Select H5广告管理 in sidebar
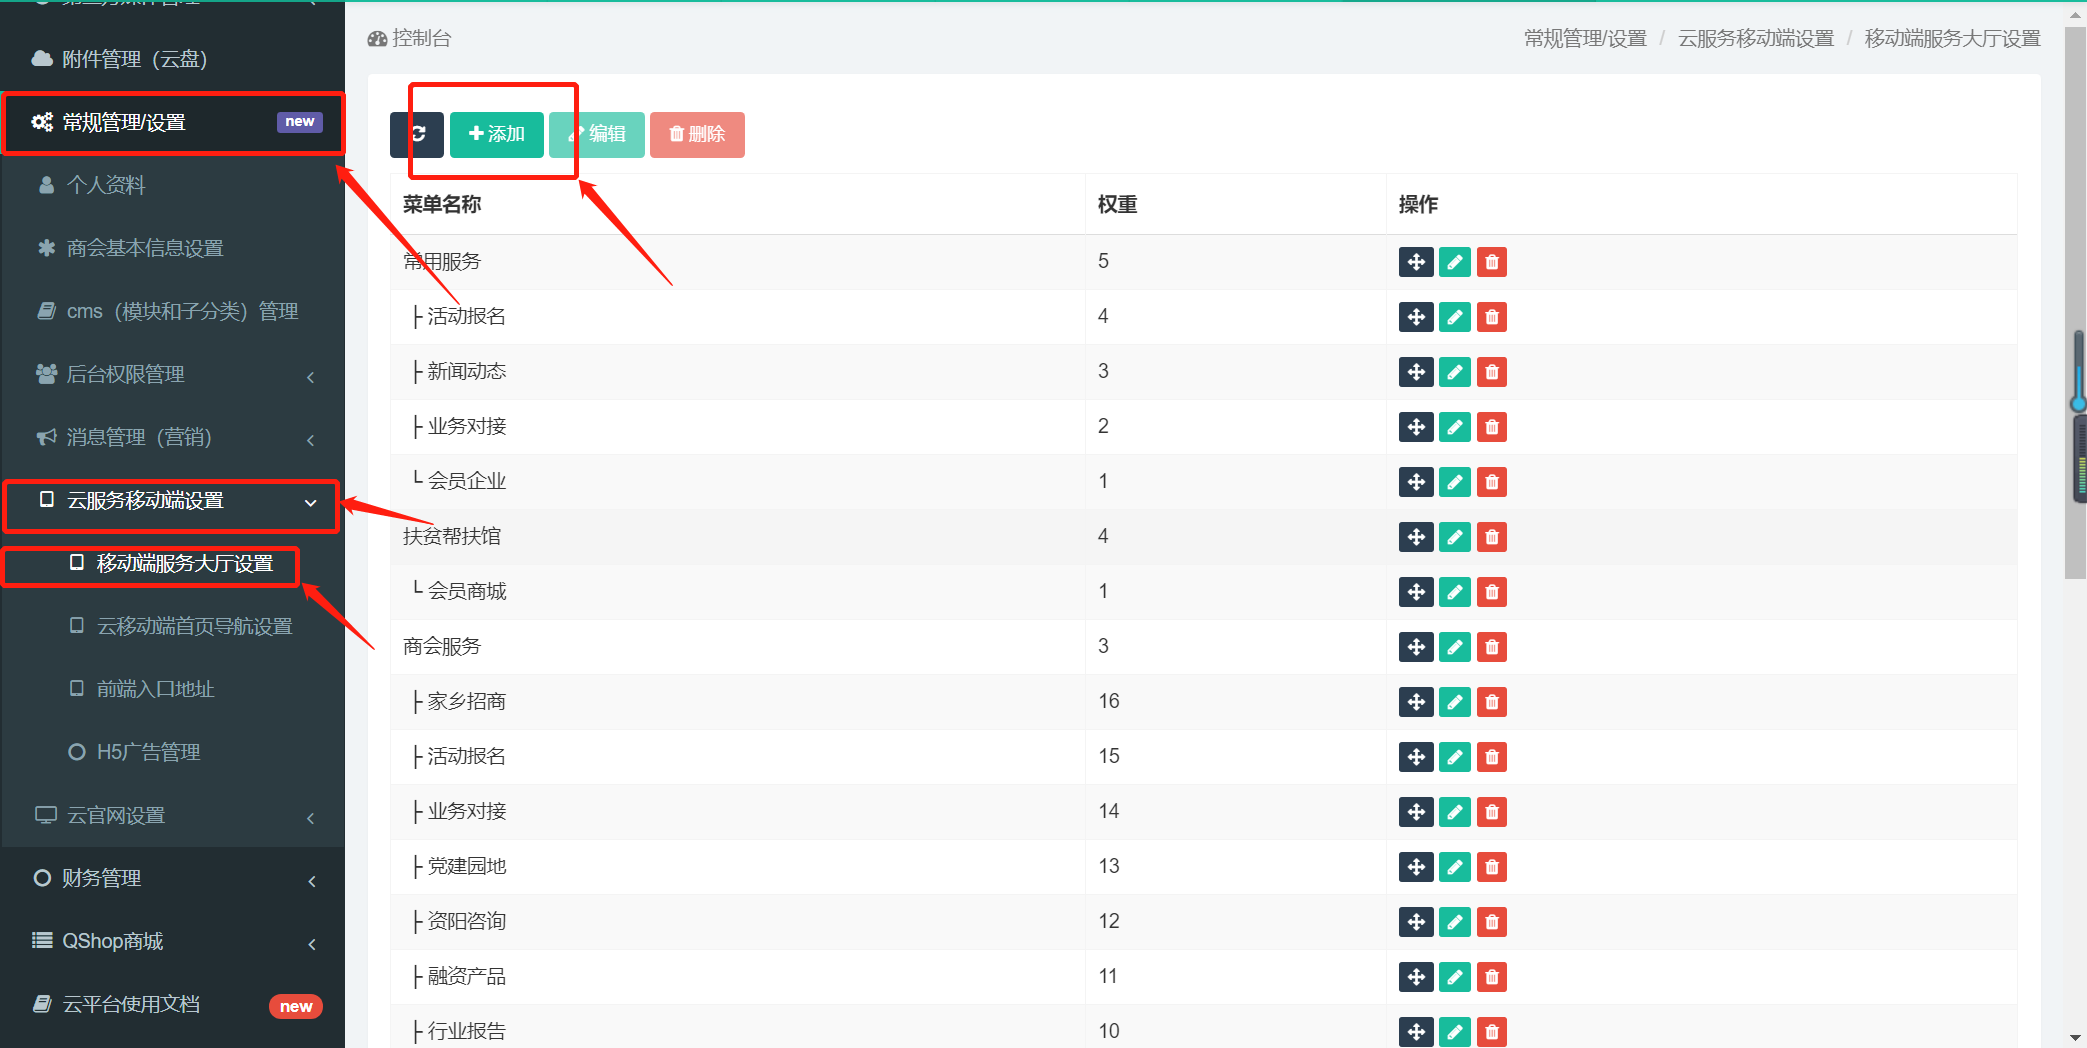Screen dimensions: 2087x1048 tap(148, 753)
